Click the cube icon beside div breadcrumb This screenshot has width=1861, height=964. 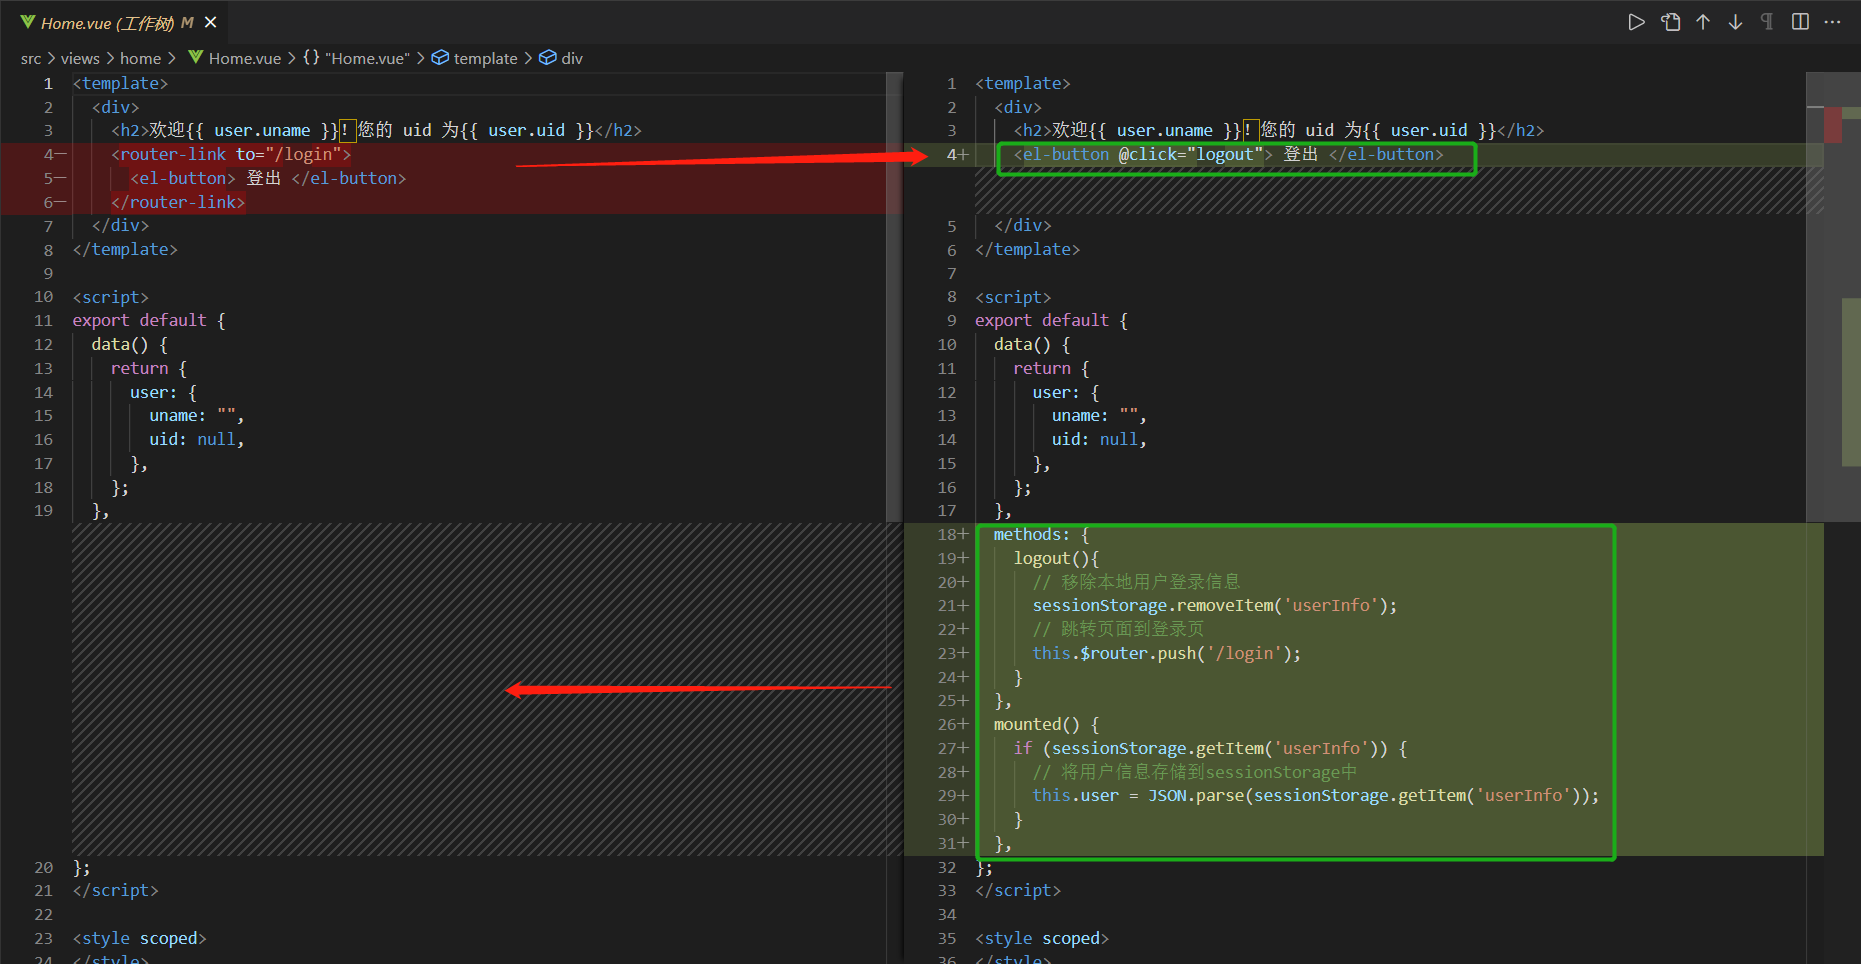[x=548, y=58]
